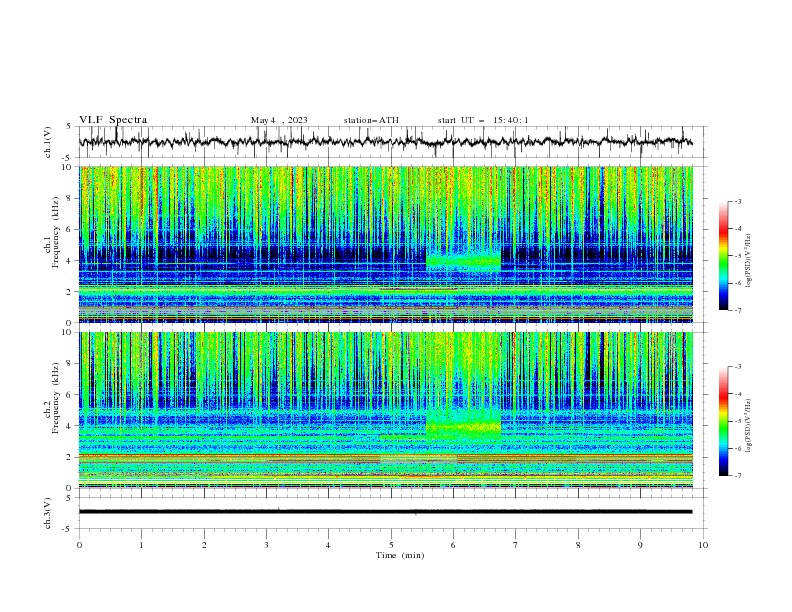
Task: Click time axis tick label "6"
Action: coord(454,545)
